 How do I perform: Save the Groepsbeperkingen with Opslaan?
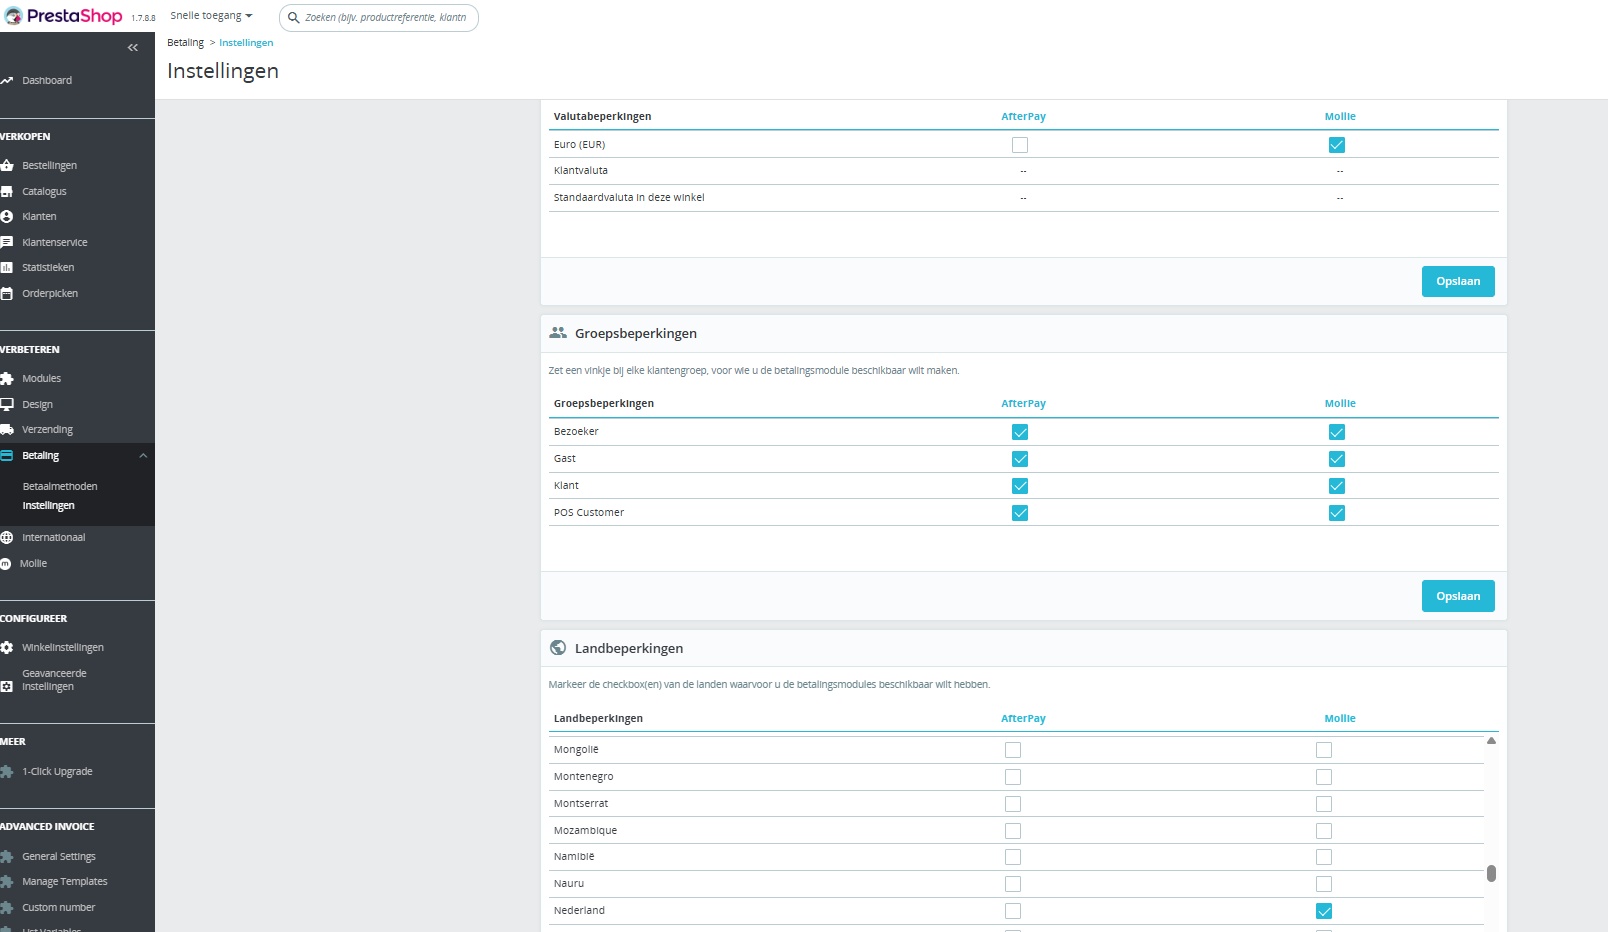(x=1458, y=596)
